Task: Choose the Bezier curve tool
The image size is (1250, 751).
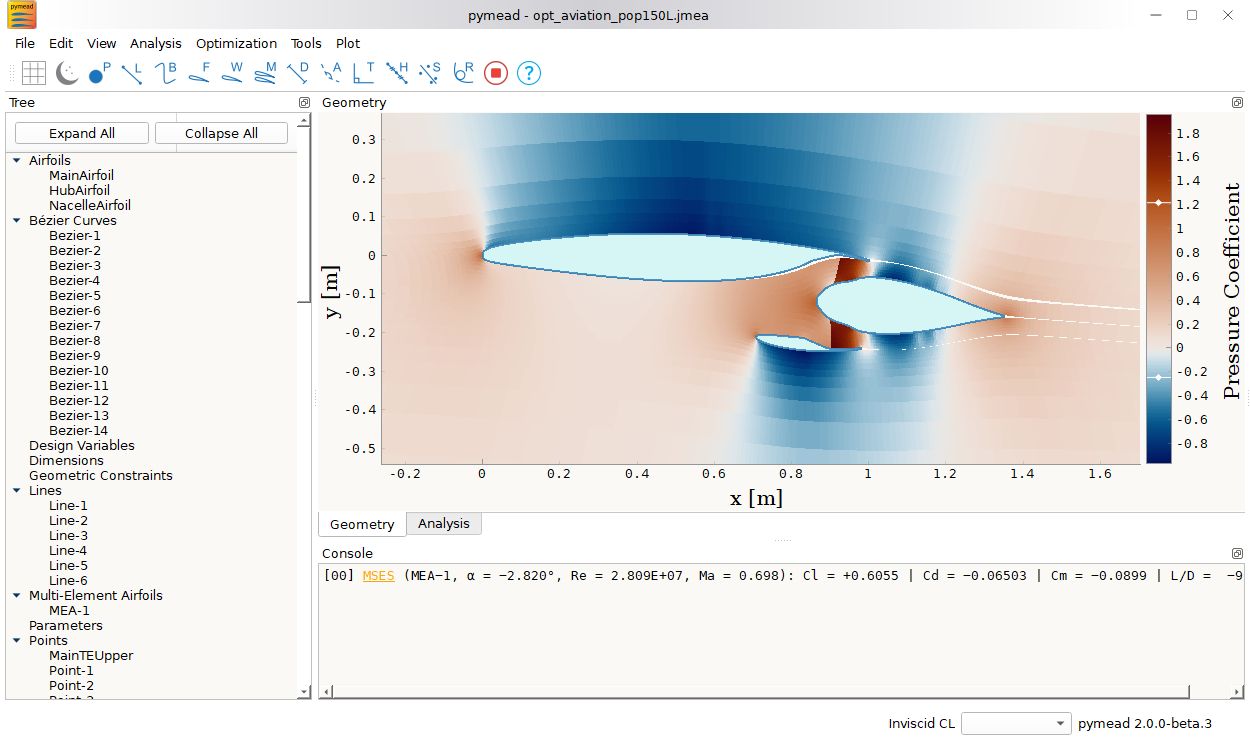Action: pyautogui.click(x=164, y=72)
